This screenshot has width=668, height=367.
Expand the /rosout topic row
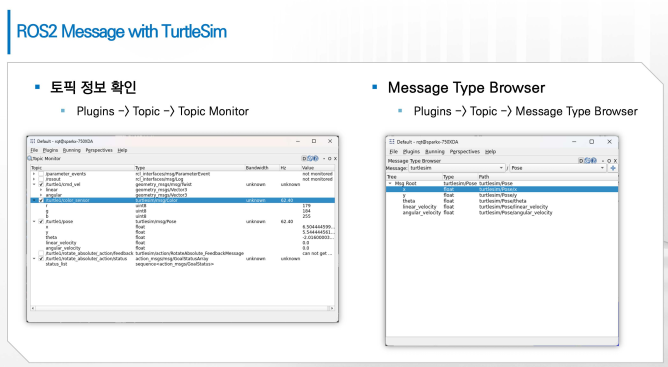[x=34, y=179]
